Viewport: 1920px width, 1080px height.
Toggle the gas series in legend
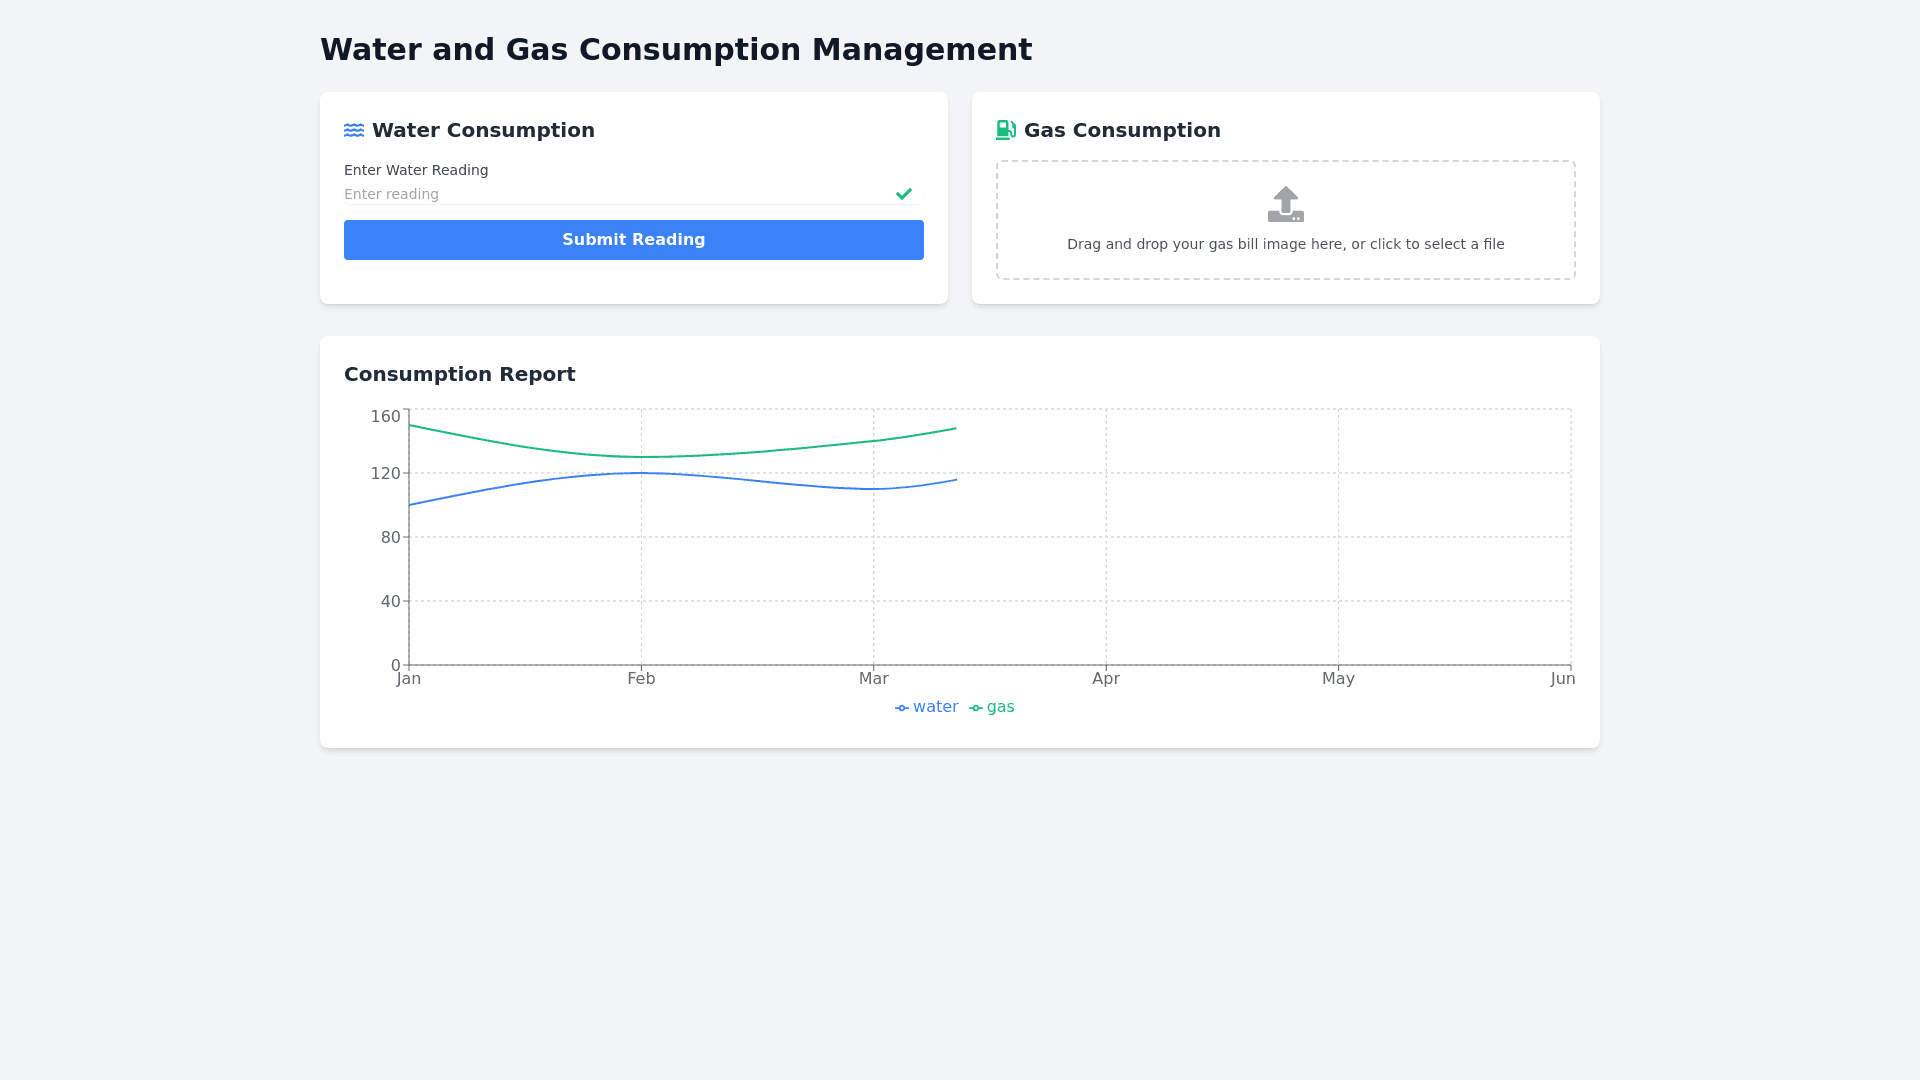tap(1000, 707)
